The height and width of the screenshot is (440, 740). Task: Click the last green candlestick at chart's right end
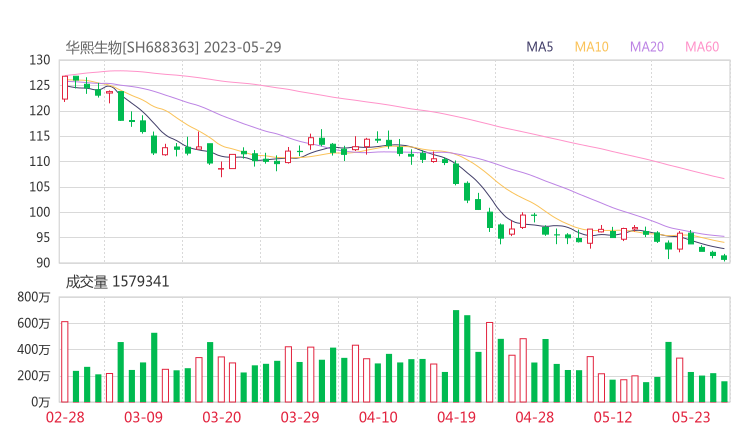point(724,257)
